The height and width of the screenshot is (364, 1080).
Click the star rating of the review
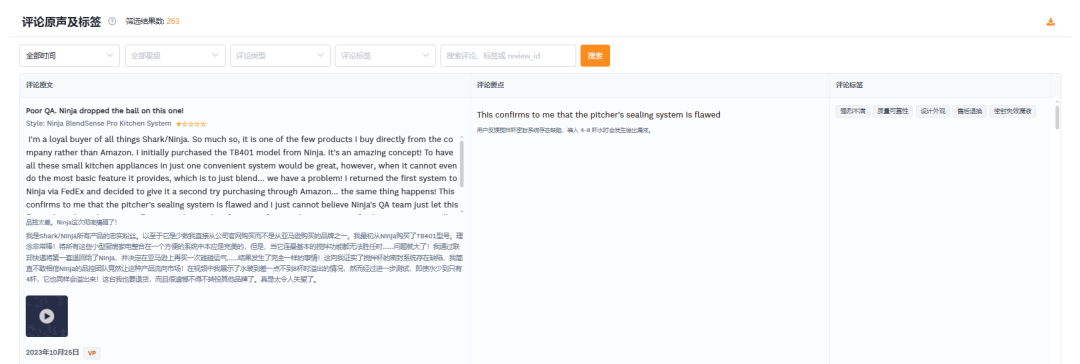[191, 124]
